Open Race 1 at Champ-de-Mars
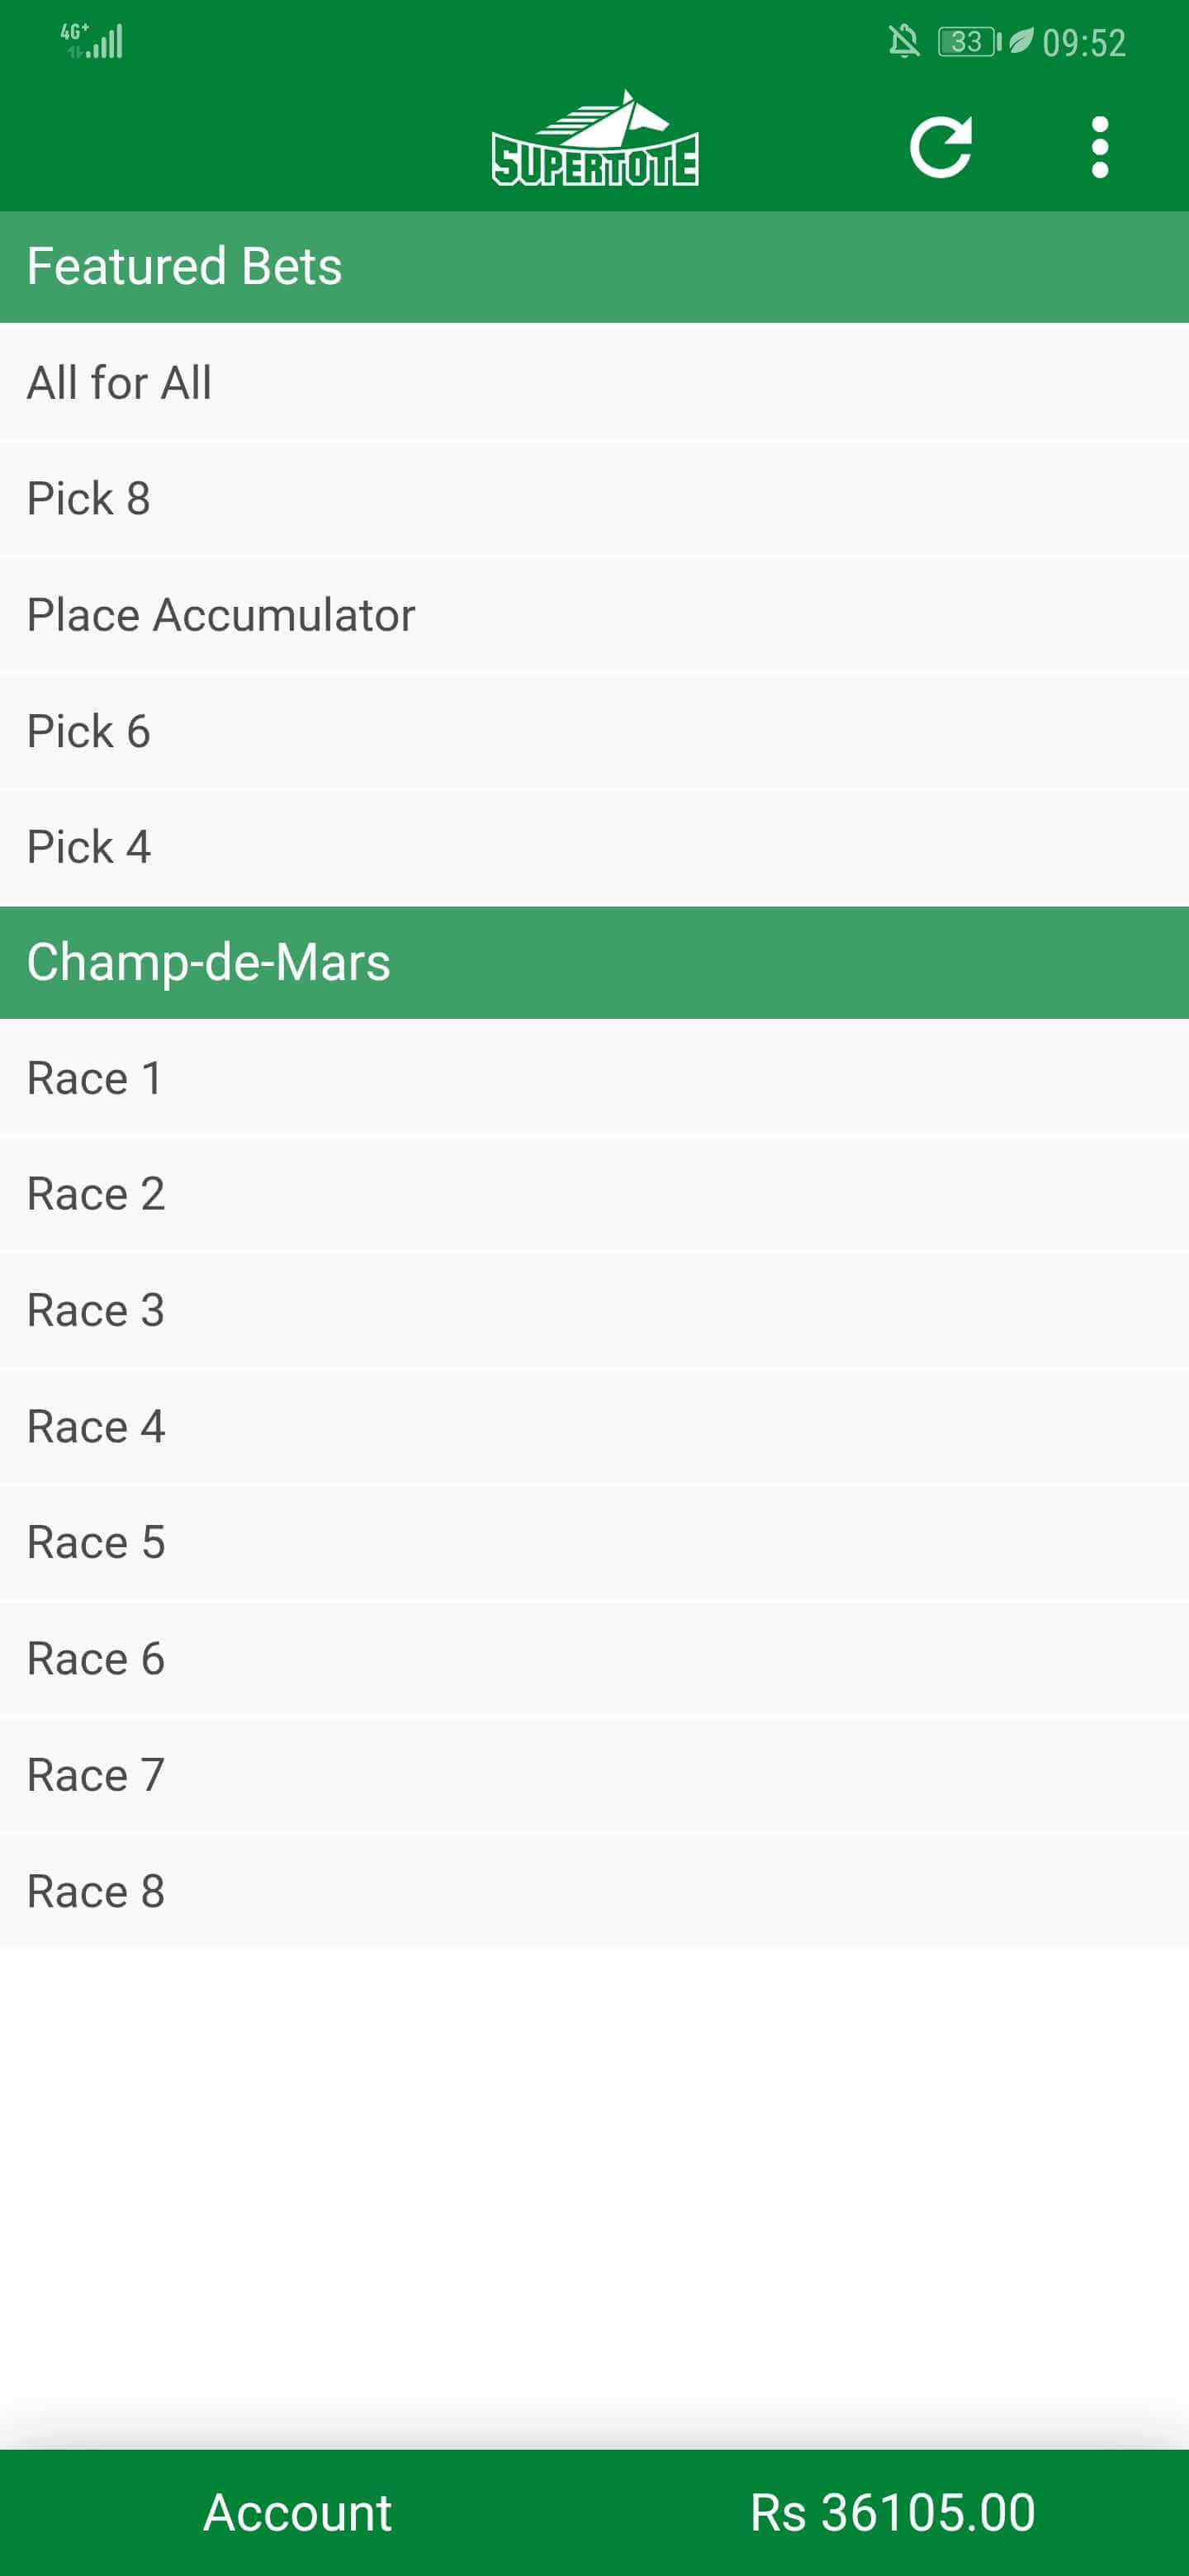The height and width of the screenshot is (2576, 1189). click(594, 1078)
